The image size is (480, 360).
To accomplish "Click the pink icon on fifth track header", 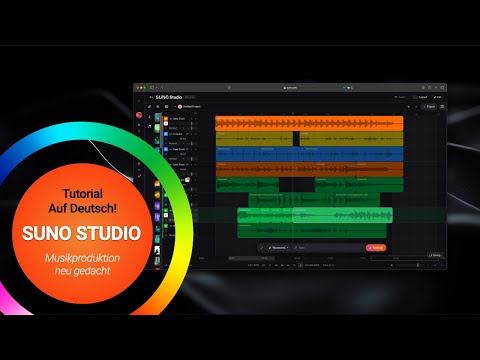I will click(x=187, y=180).
